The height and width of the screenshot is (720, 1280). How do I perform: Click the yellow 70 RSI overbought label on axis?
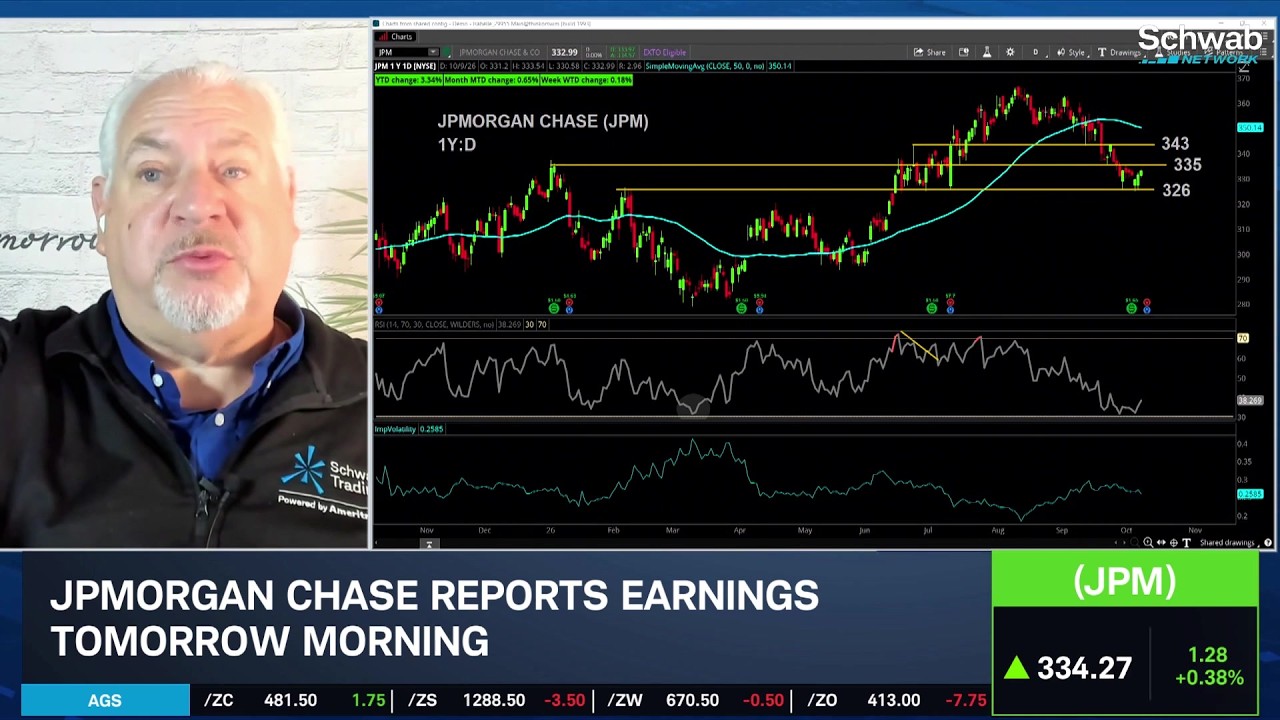(x=1243, y=339)
